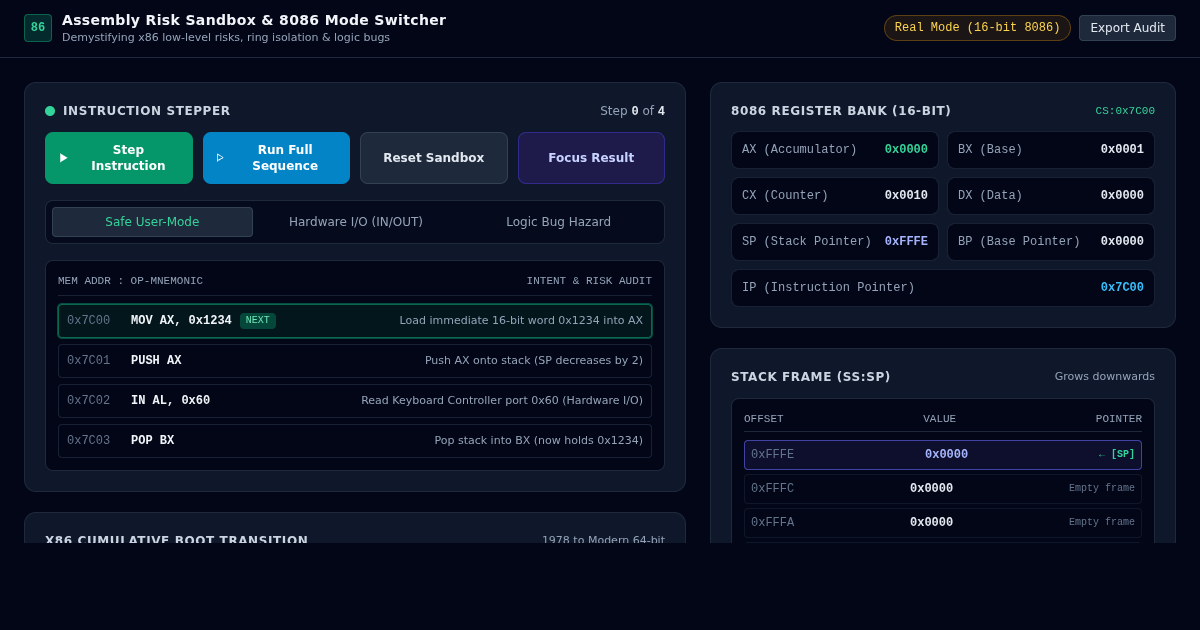
Task: Click the play icon on Step Instruction
Action: pyautogui.click(x=64, y=158)
